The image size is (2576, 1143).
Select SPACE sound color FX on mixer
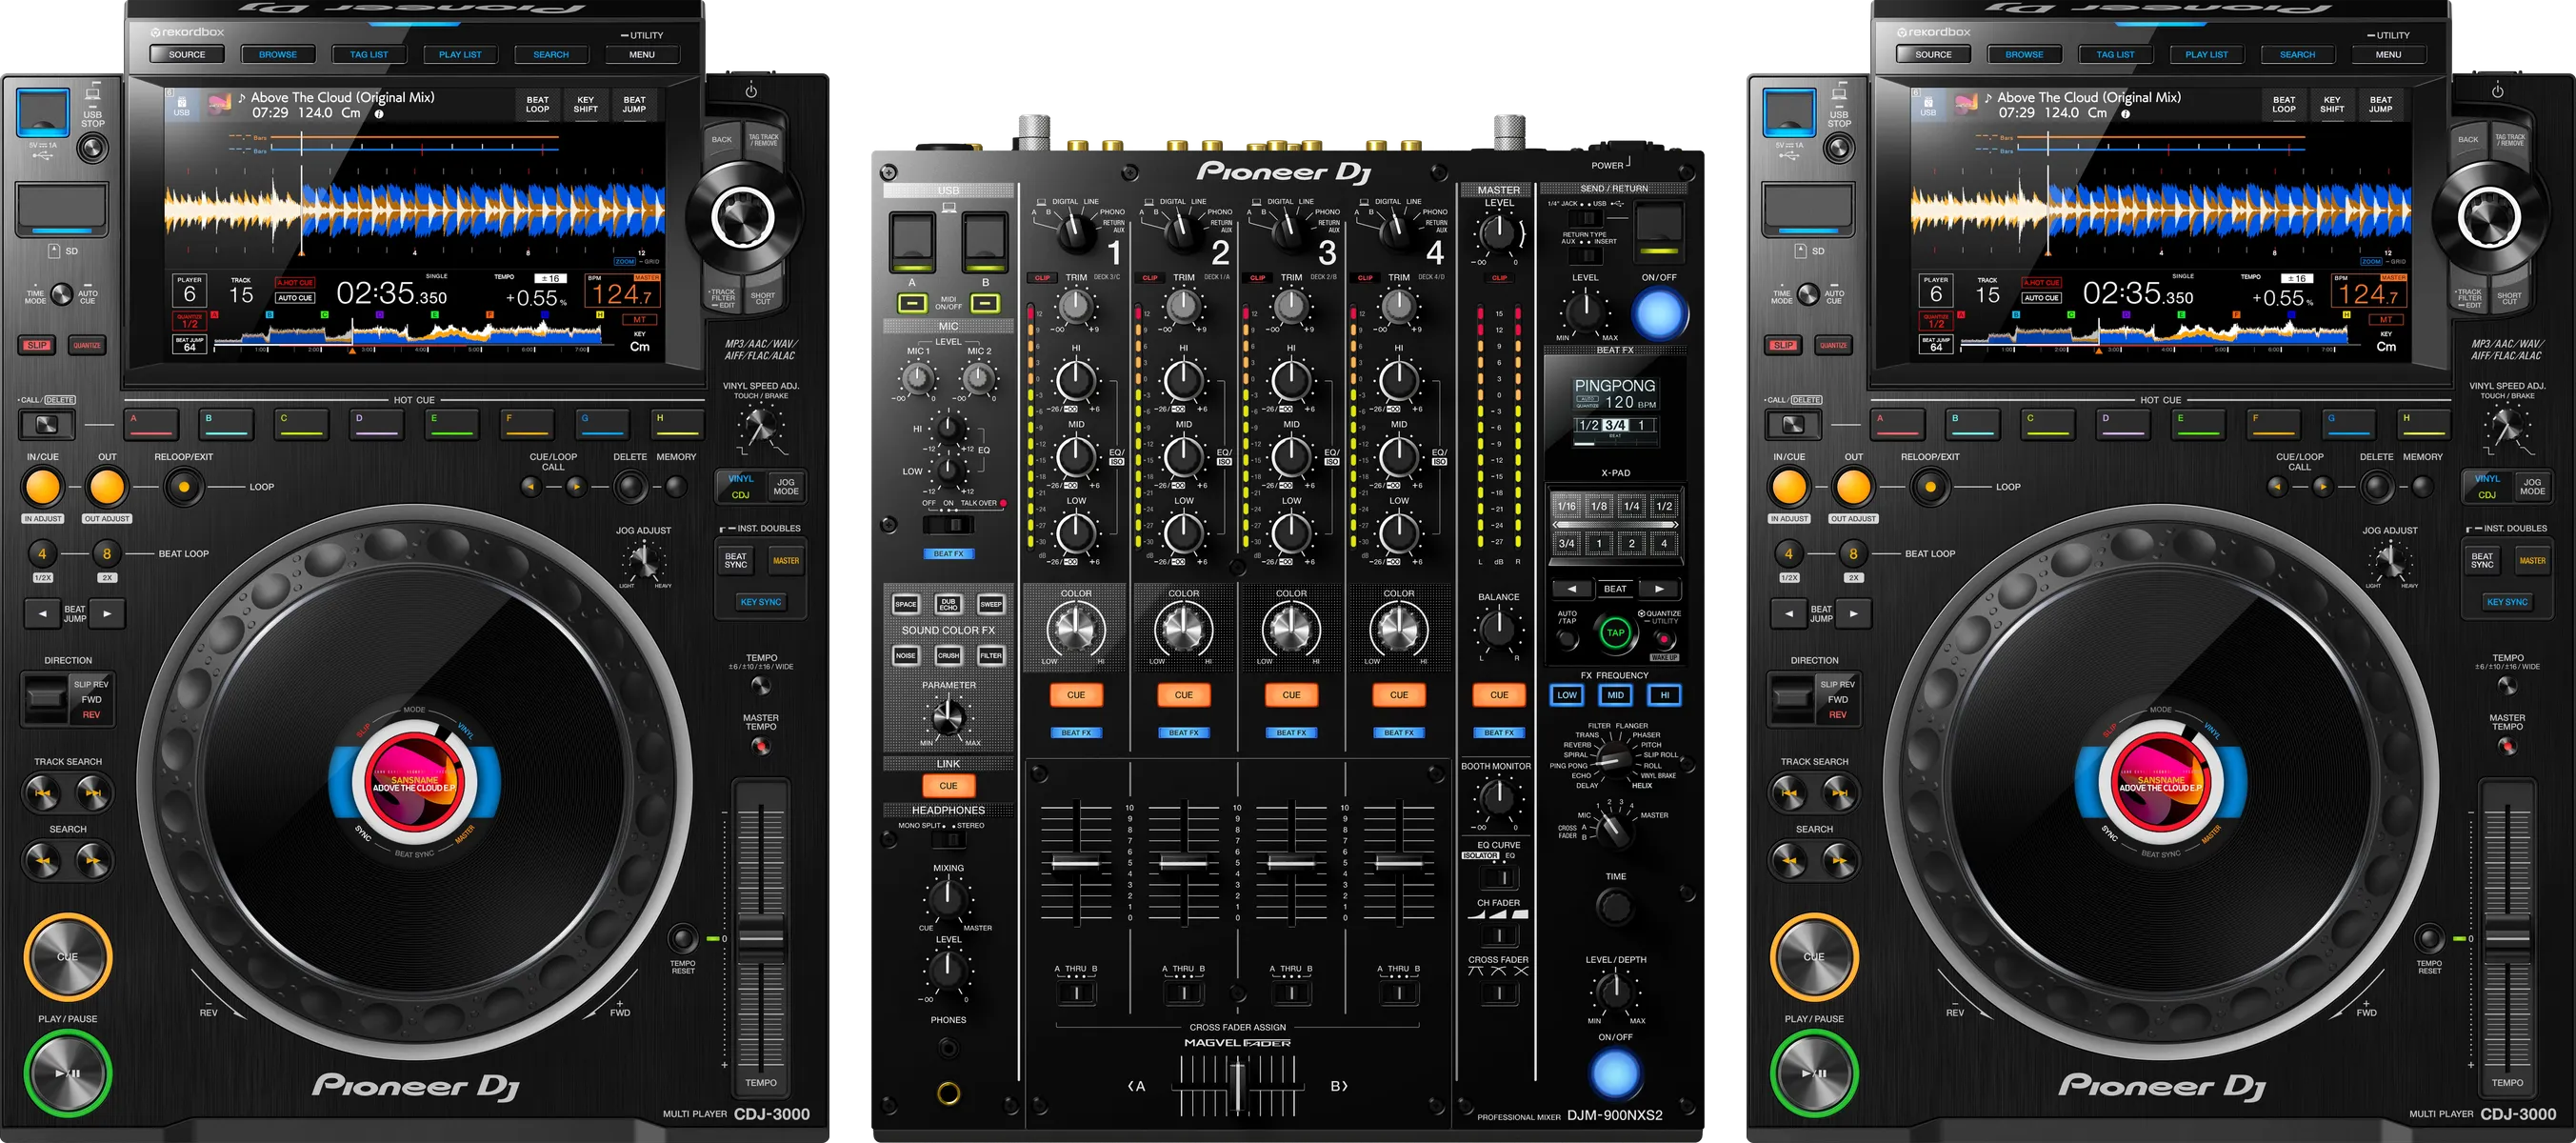[x=906, y=604]
